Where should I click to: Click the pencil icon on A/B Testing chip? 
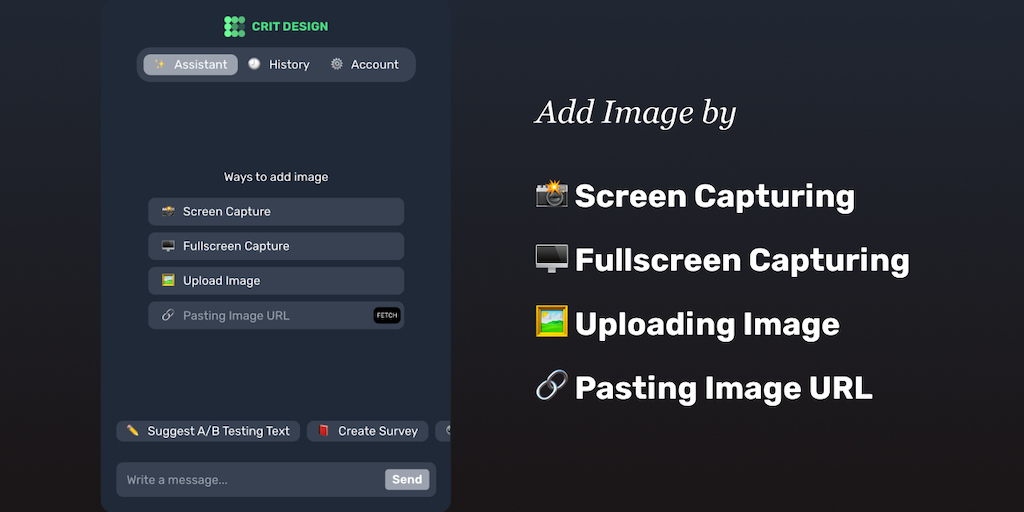(133, 430)
